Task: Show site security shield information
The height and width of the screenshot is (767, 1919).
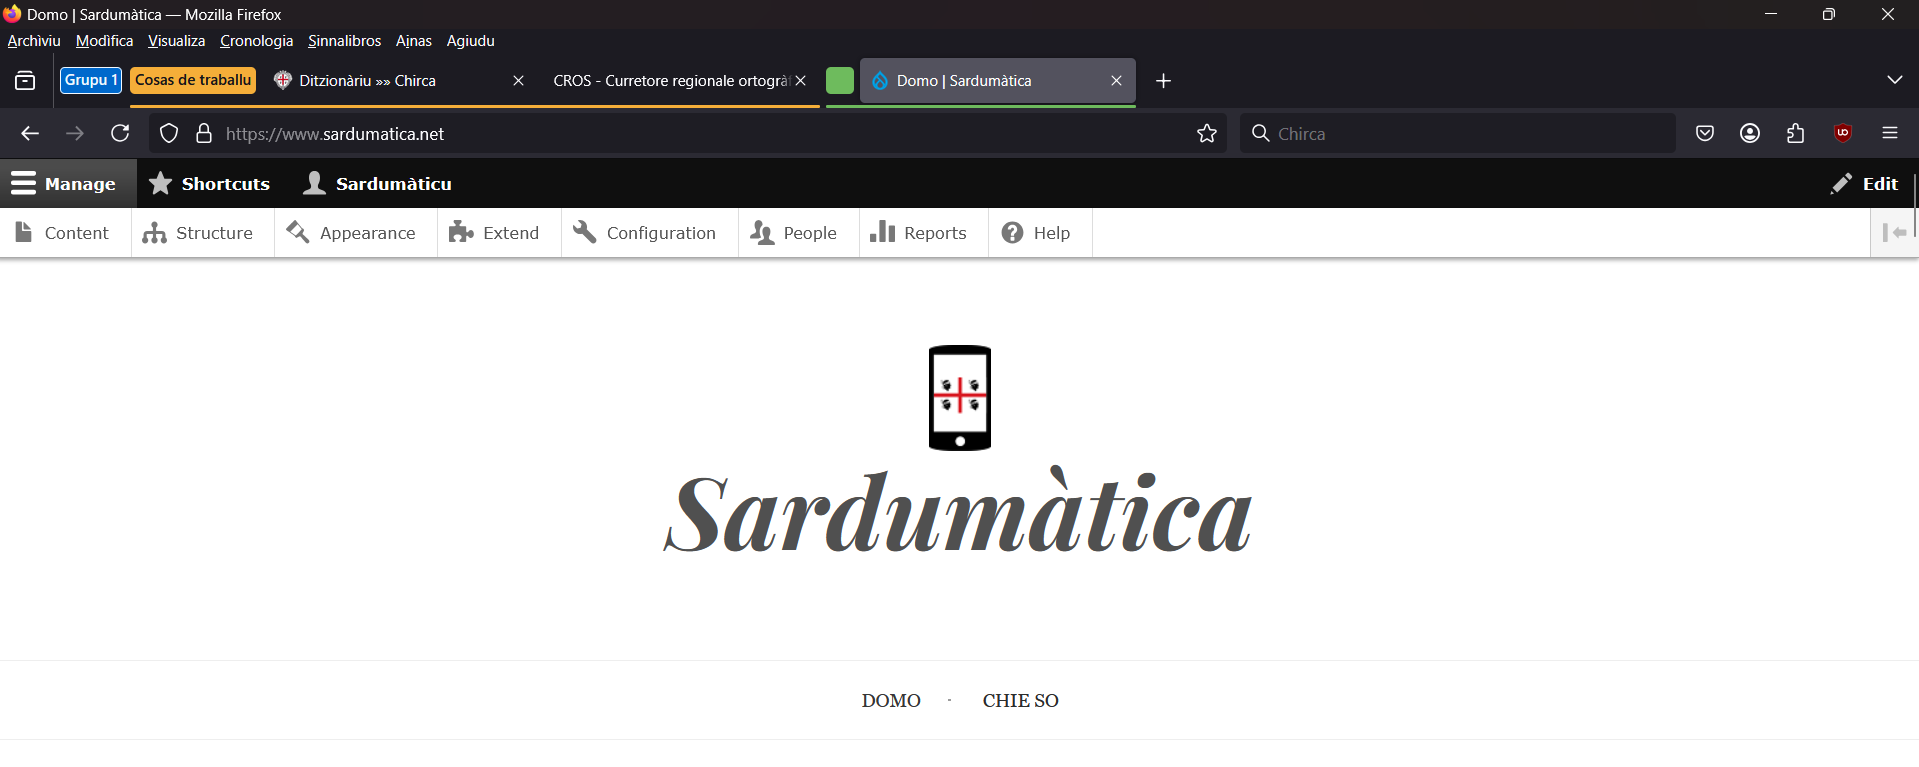Action: [169, 133]
